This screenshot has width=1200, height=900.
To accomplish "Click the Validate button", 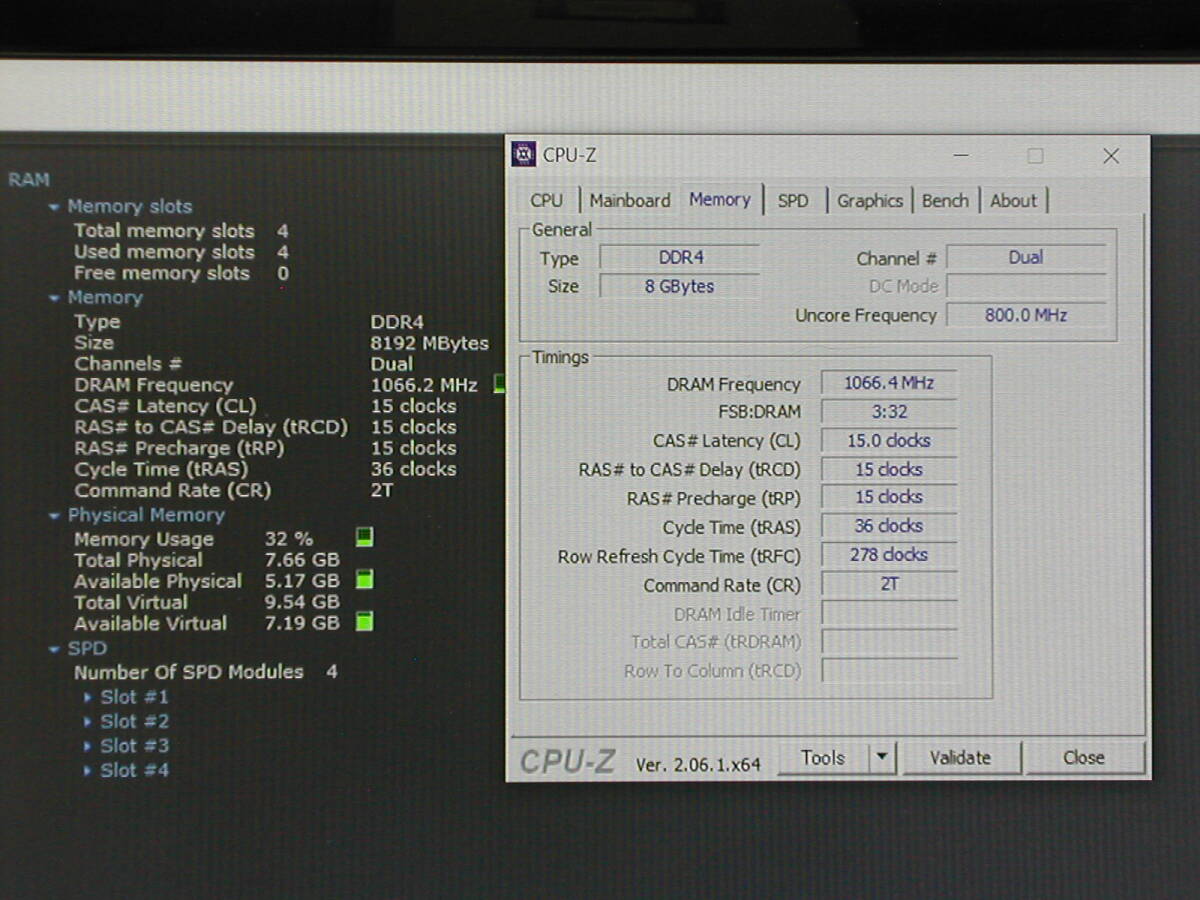I will pyautogui.click(x=960, y=757).
